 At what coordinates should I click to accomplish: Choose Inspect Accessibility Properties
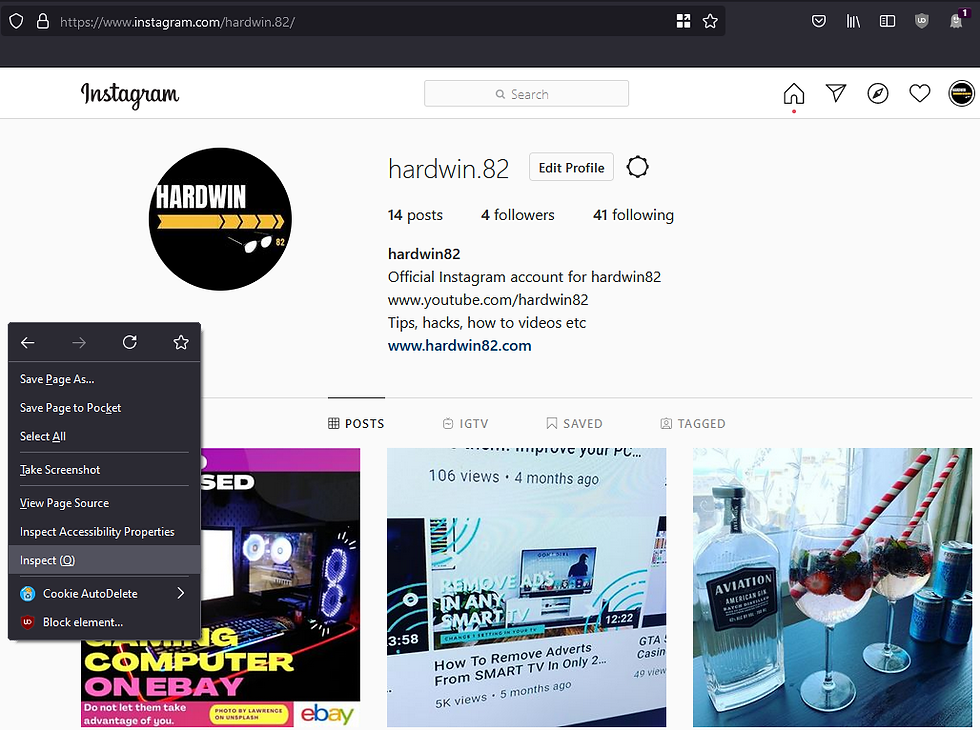pos(104,531)
